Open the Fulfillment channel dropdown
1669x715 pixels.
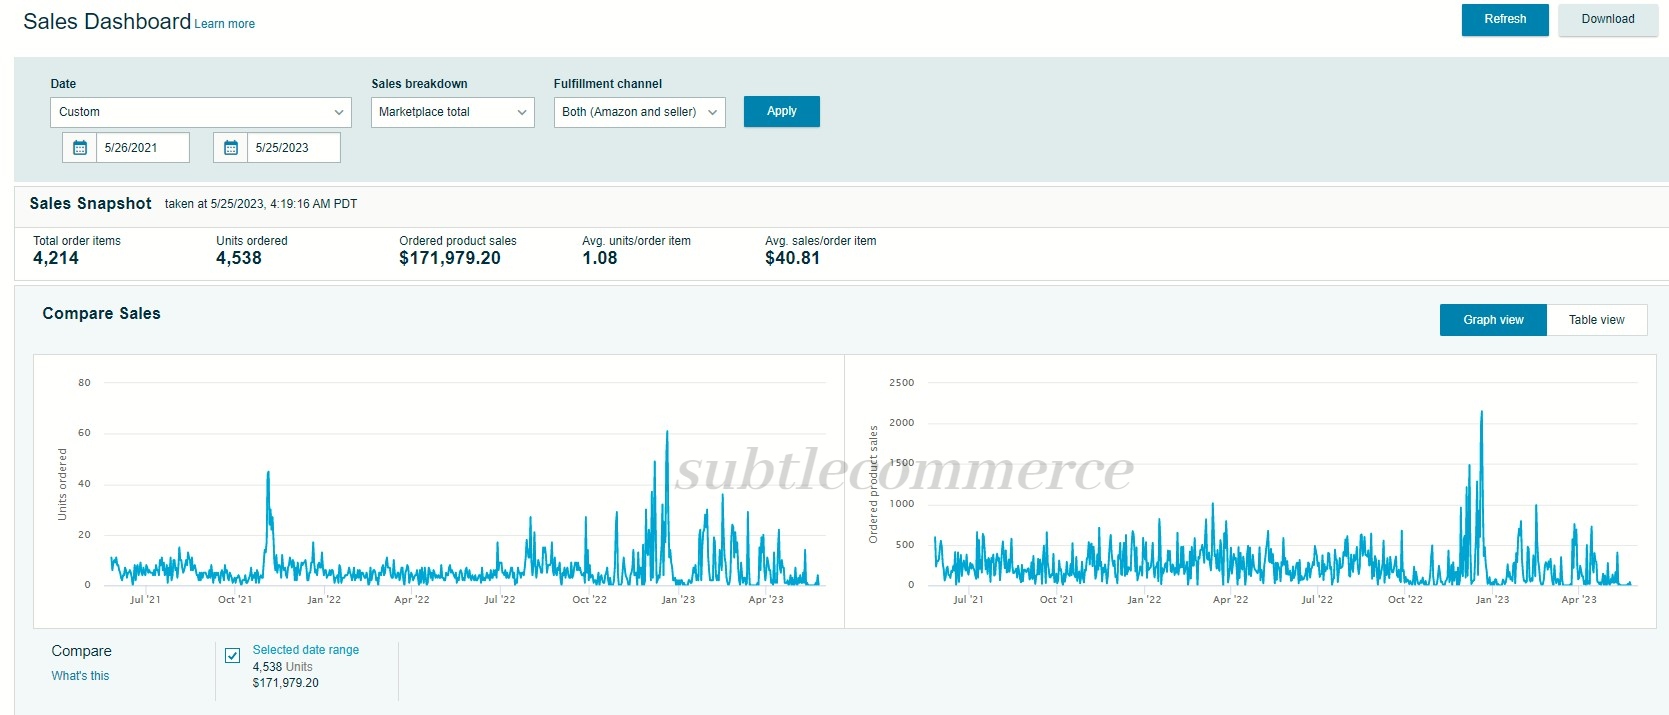click(x=639, y=112)
